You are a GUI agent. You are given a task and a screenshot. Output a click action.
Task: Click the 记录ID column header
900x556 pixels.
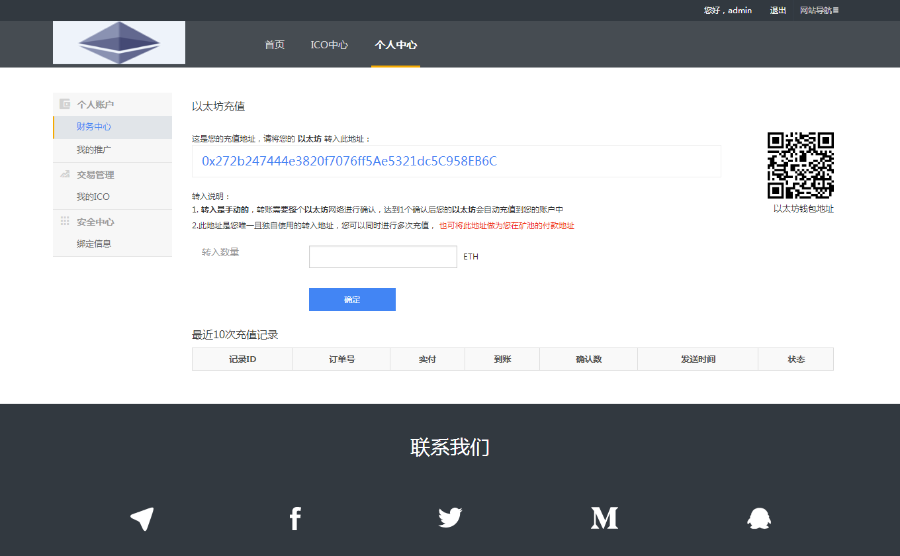[x=242, y=359]
